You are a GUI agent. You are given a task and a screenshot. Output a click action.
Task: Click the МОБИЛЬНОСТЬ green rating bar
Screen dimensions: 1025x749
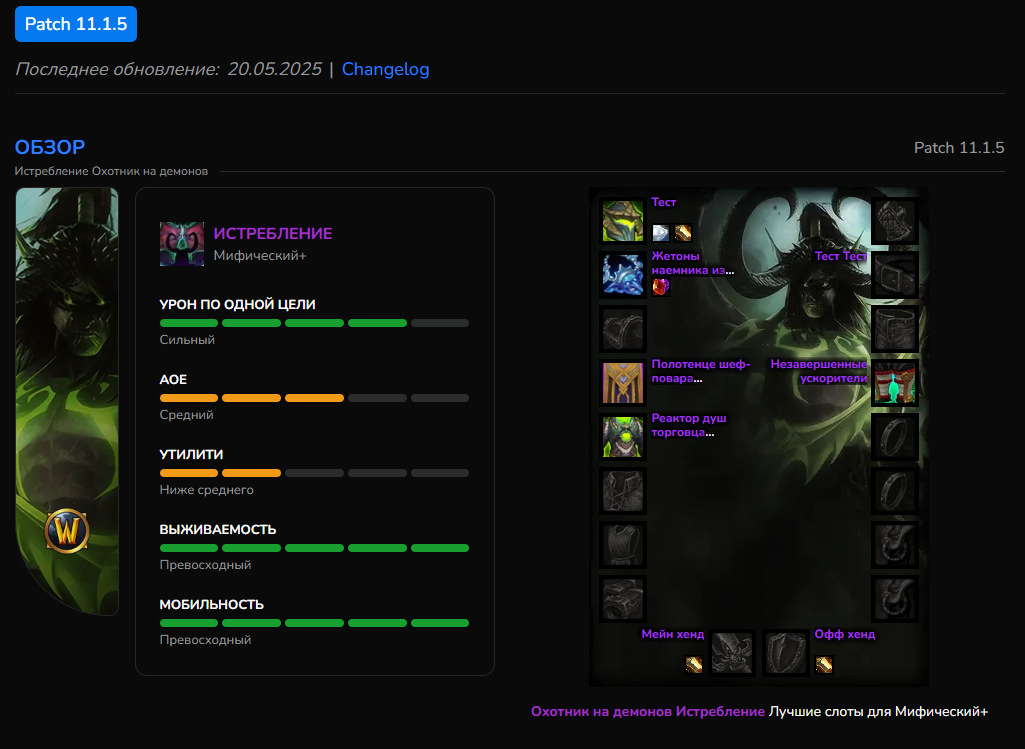(314, 624)
